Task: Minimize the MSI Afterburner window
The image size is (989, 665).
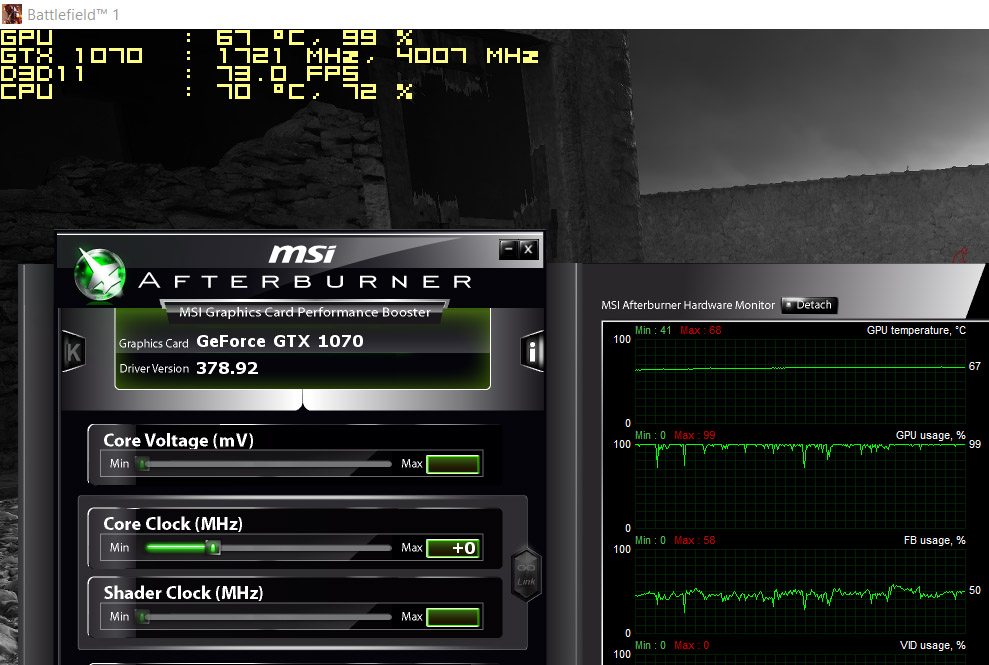Action: tap(508, 249)
